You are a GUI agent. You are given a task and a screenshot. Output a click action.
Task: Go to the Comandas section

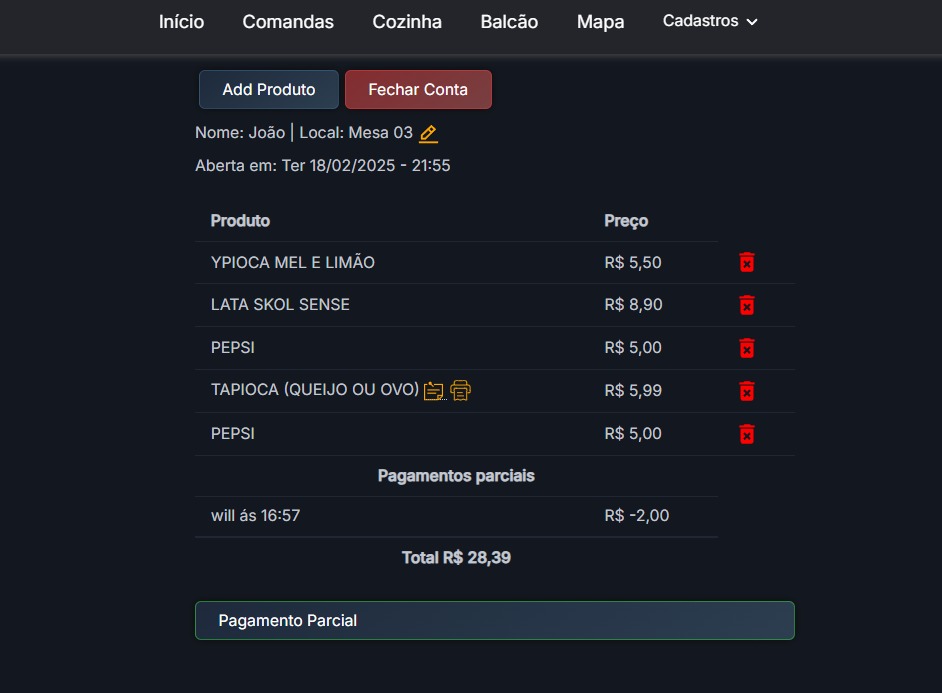point(288,21)
